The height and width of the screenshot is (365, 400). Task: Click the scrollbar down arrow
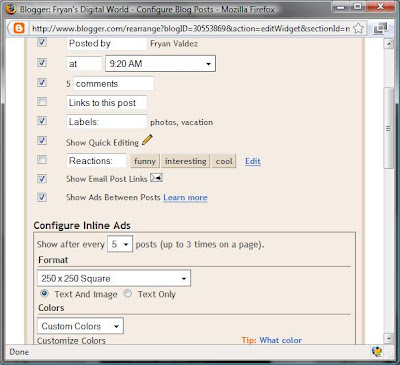coord(389,339)
